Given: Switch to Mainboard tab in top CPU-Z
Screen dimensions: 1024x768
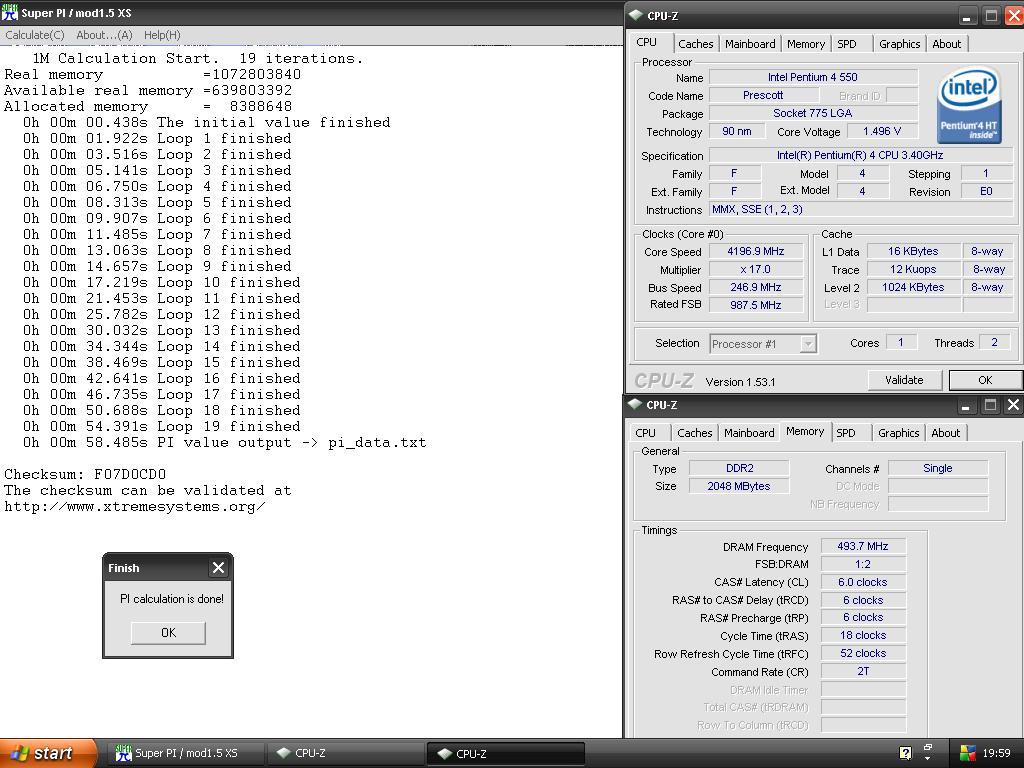Looking at the screenshot, I should [x=750, y=44].
